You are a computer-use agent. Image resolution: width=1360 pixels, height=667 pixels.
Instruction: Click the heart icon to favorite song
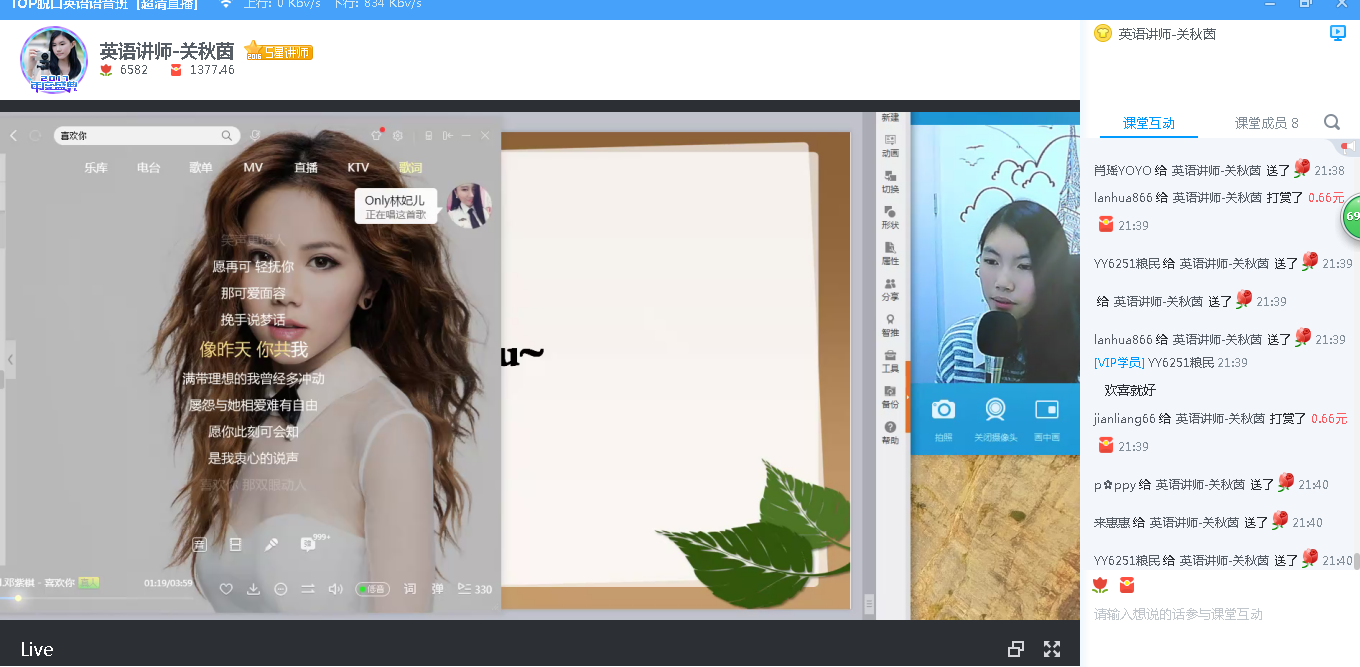click(226, 589)
